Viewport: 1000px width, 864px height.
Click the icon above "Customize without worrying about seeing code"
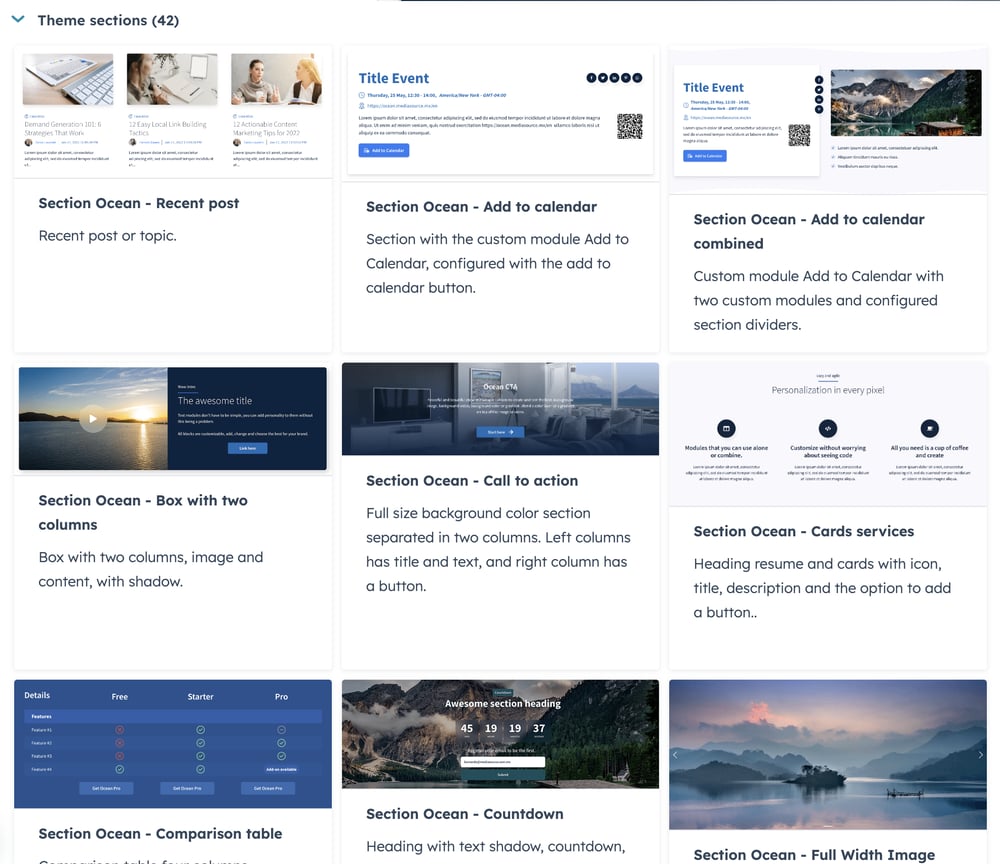pyautogui.click(x=828, y=428)
